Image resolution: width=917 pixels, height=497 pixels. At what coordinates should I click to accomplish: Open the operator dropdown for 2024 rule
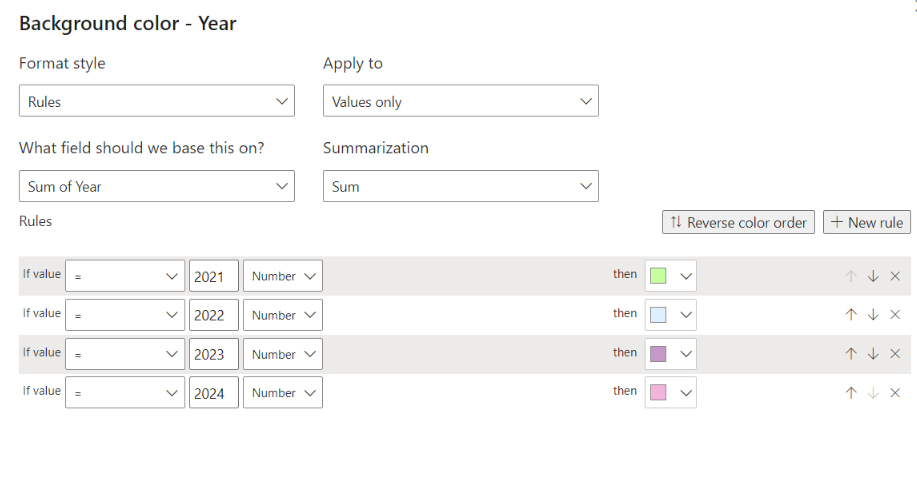pos(125,392)
